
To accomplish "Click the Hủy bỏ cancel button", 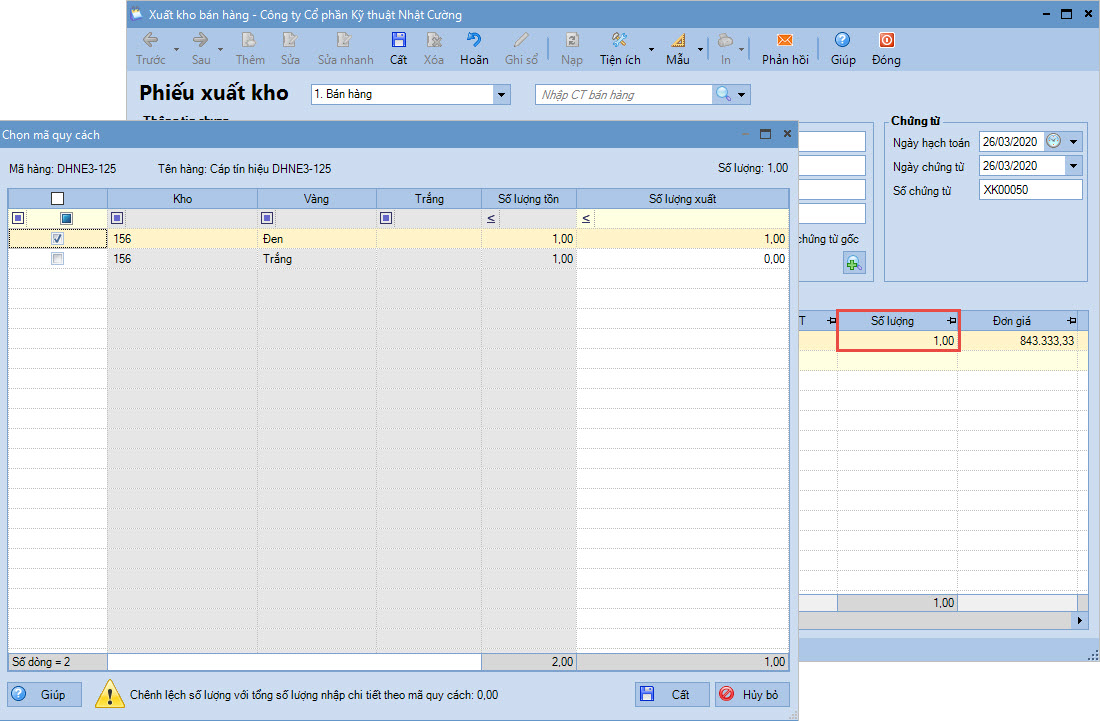I will coord(752,694).
